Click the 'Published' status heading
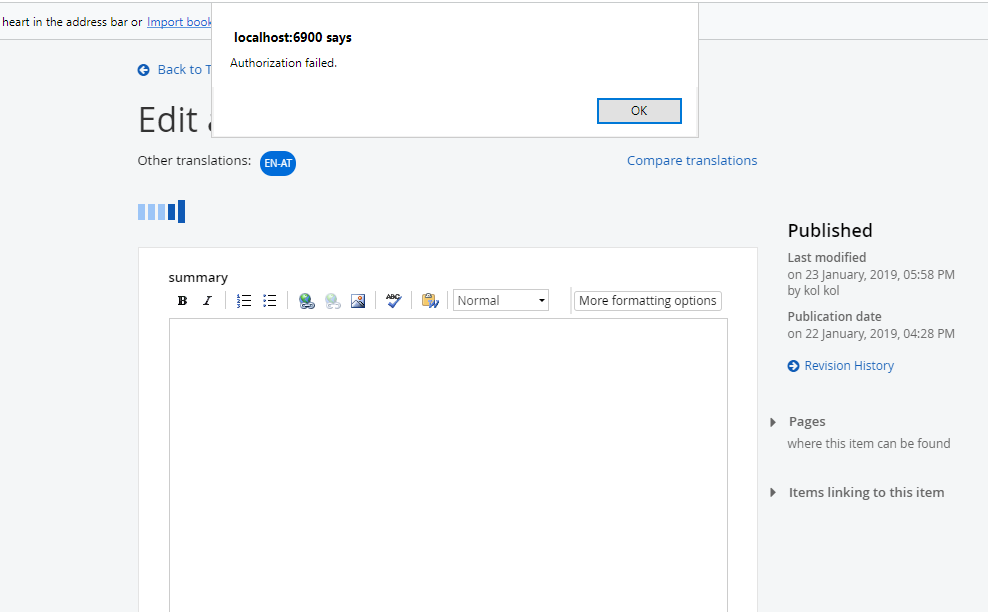This screenshot has width=988, height=612. point(830,231)
